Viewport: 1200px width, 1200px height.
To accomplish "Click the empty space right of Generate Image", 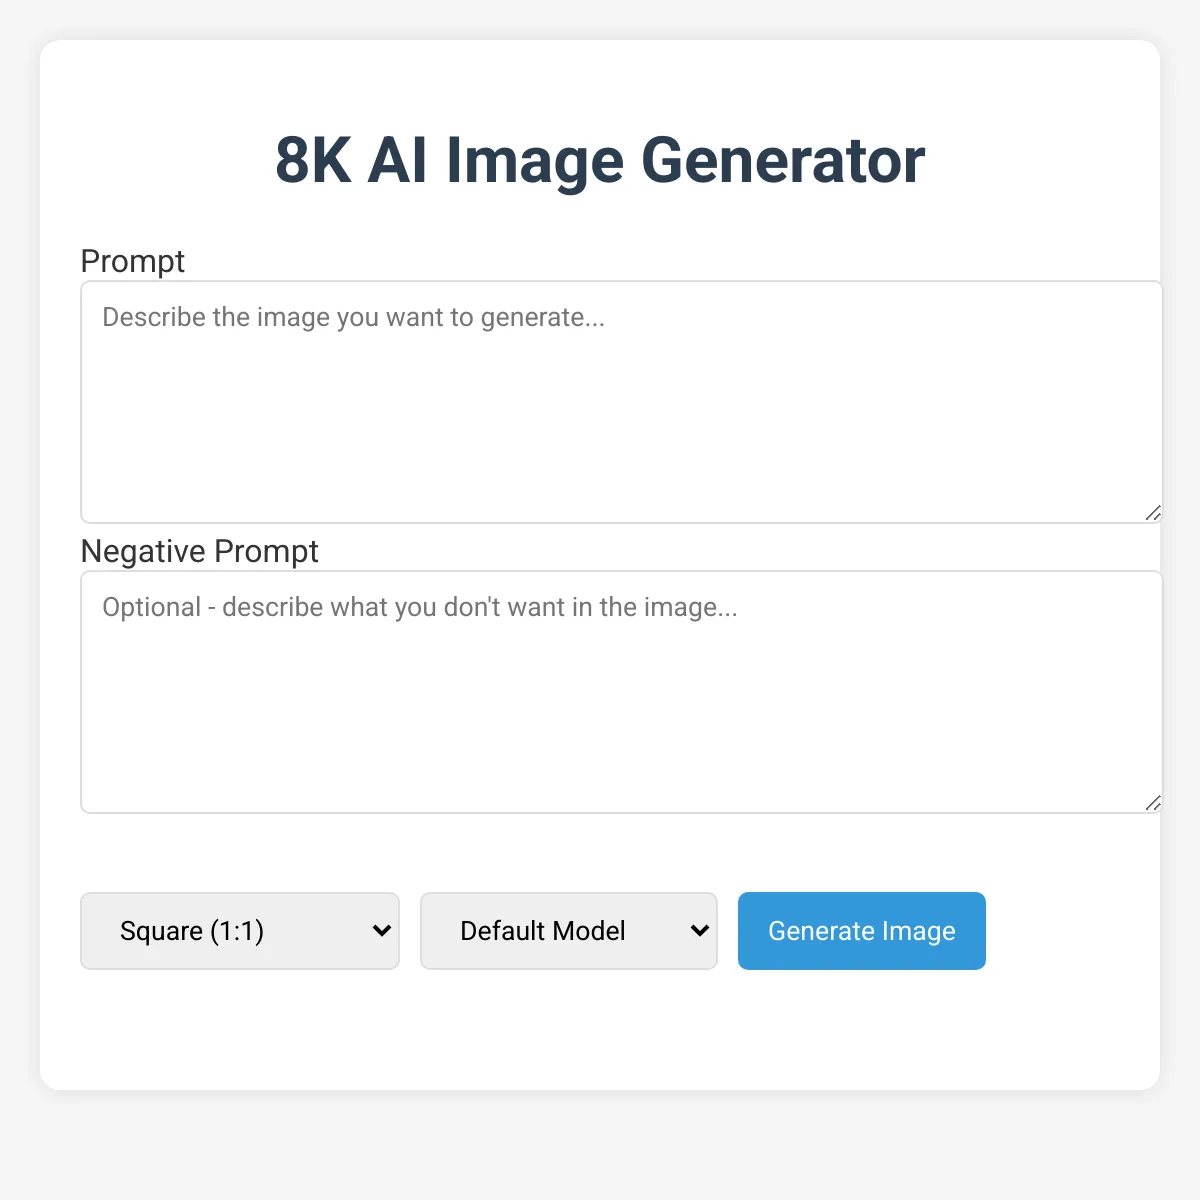I will [x=1070, y=931].
